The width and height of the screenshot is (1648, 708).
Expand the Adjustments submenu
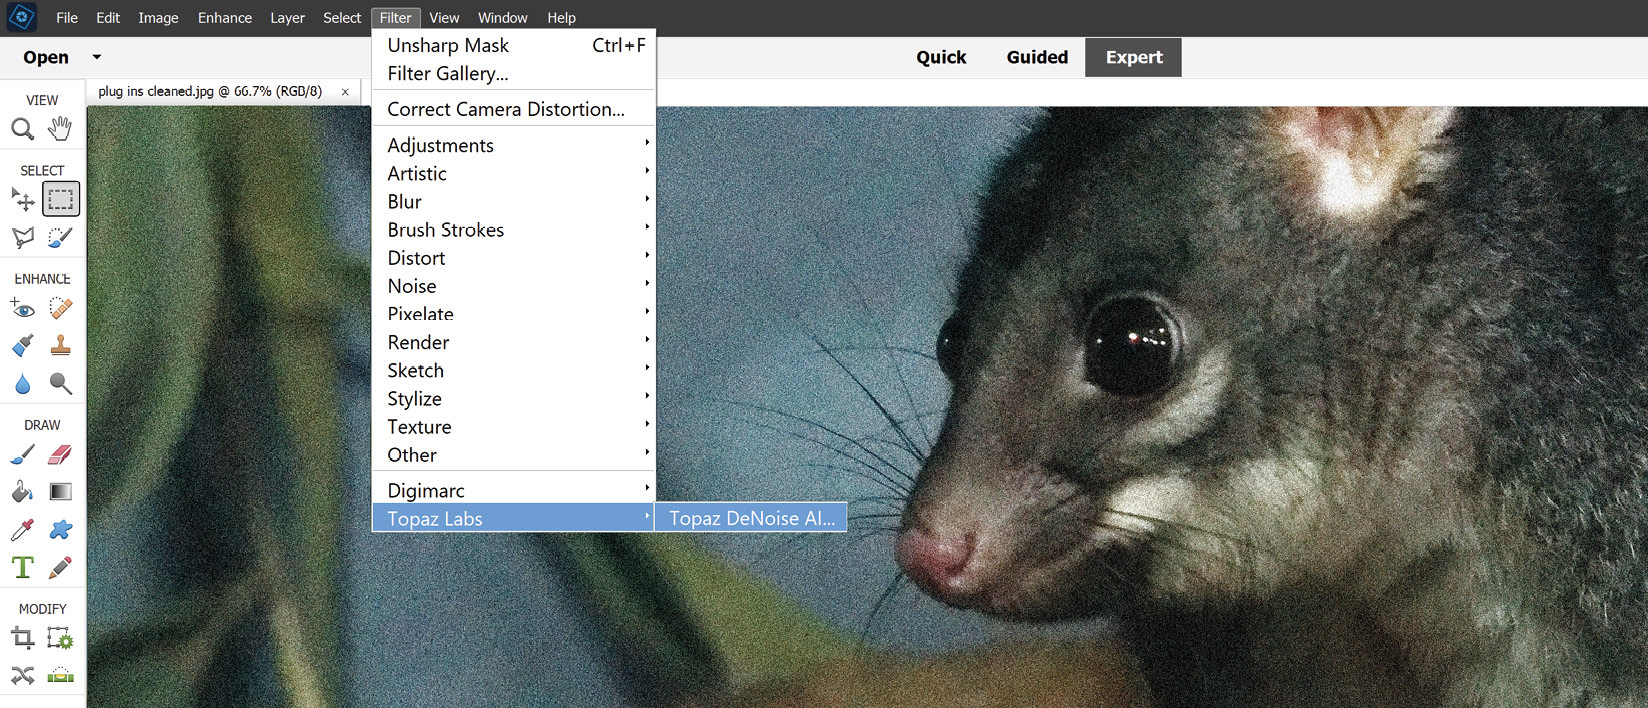[514, 146]
